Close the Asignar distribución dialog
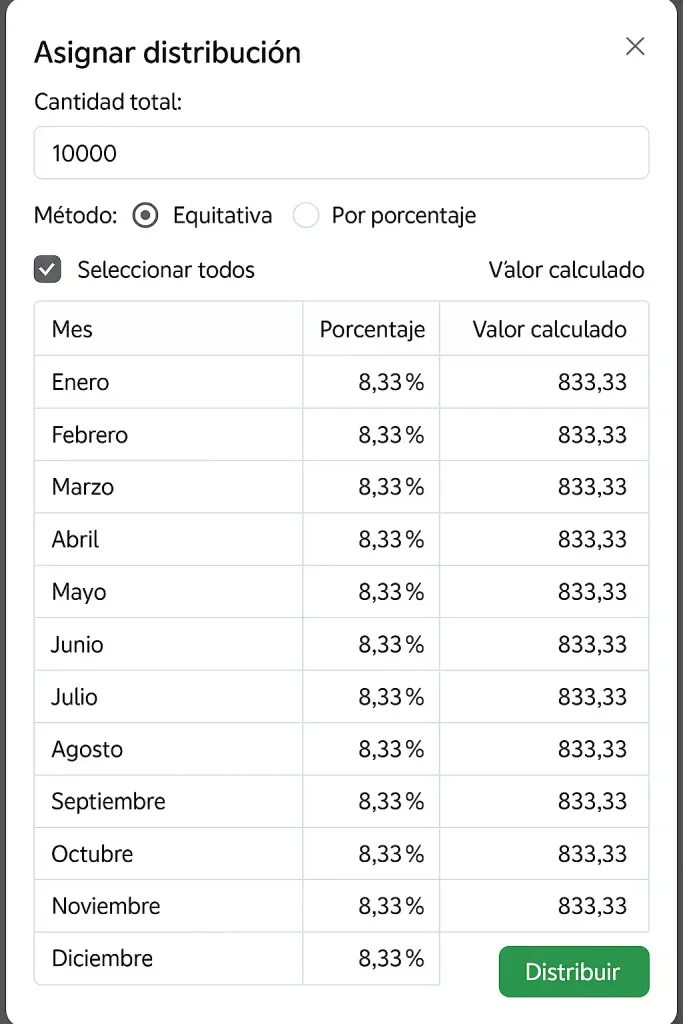The height and width of the screenshot is (1024, 683). point(635,47)
